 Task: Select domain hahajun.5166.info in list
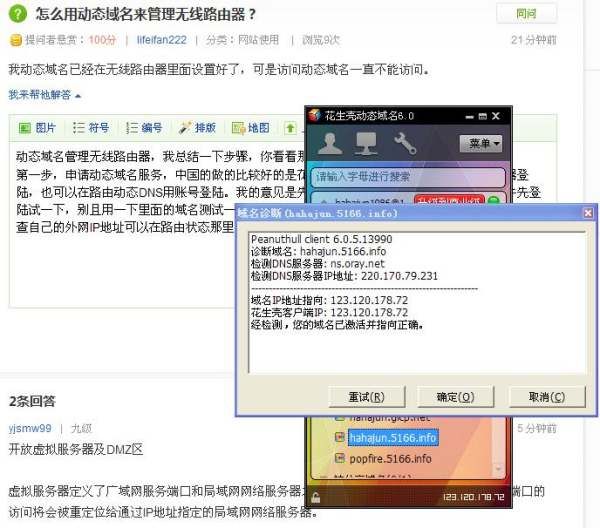click(393, 437)
